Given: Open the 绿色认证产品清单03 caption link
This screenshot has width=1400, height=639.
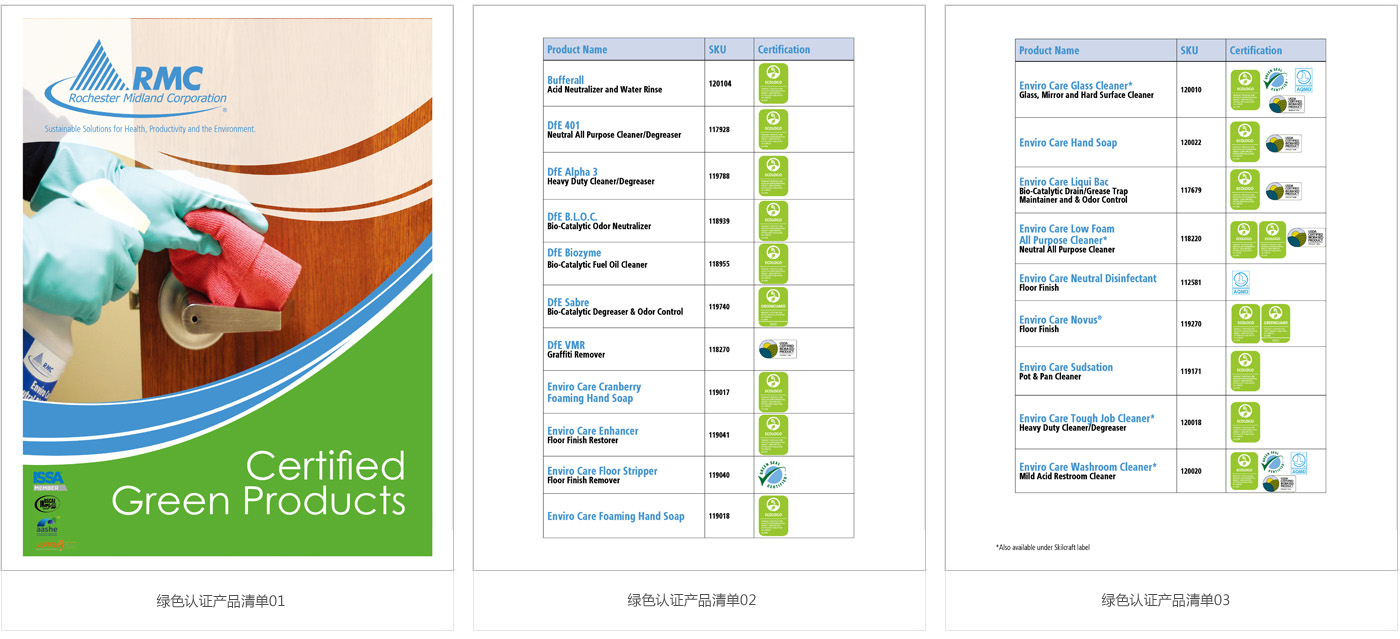Looking at the screenshot, I should point(1165,601).
